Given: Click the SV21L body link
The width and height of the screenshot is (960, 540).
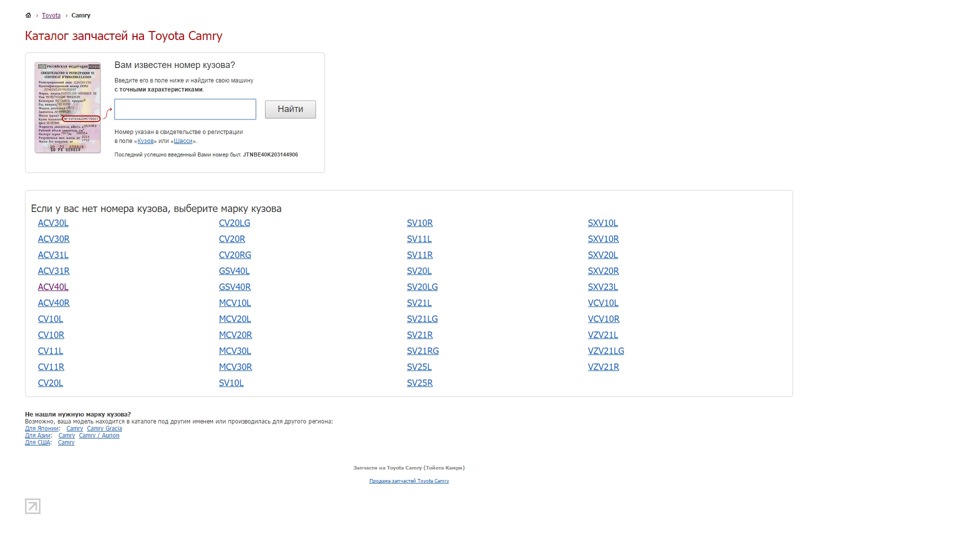Looking at the screenshot, I should coord(419,302).
